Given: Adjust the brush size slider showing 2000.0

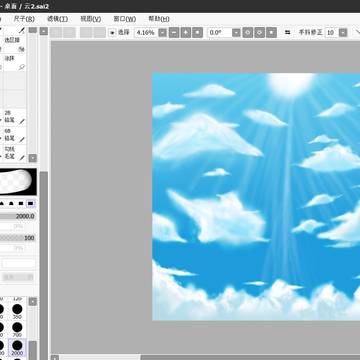Looking at the screenshot, I should tap(18, 216).
